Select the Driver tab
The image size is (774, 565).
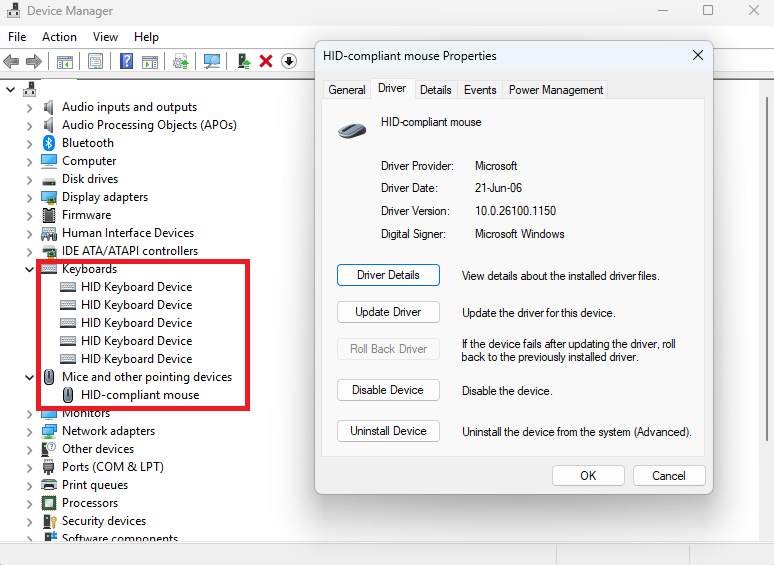[392, 88]
